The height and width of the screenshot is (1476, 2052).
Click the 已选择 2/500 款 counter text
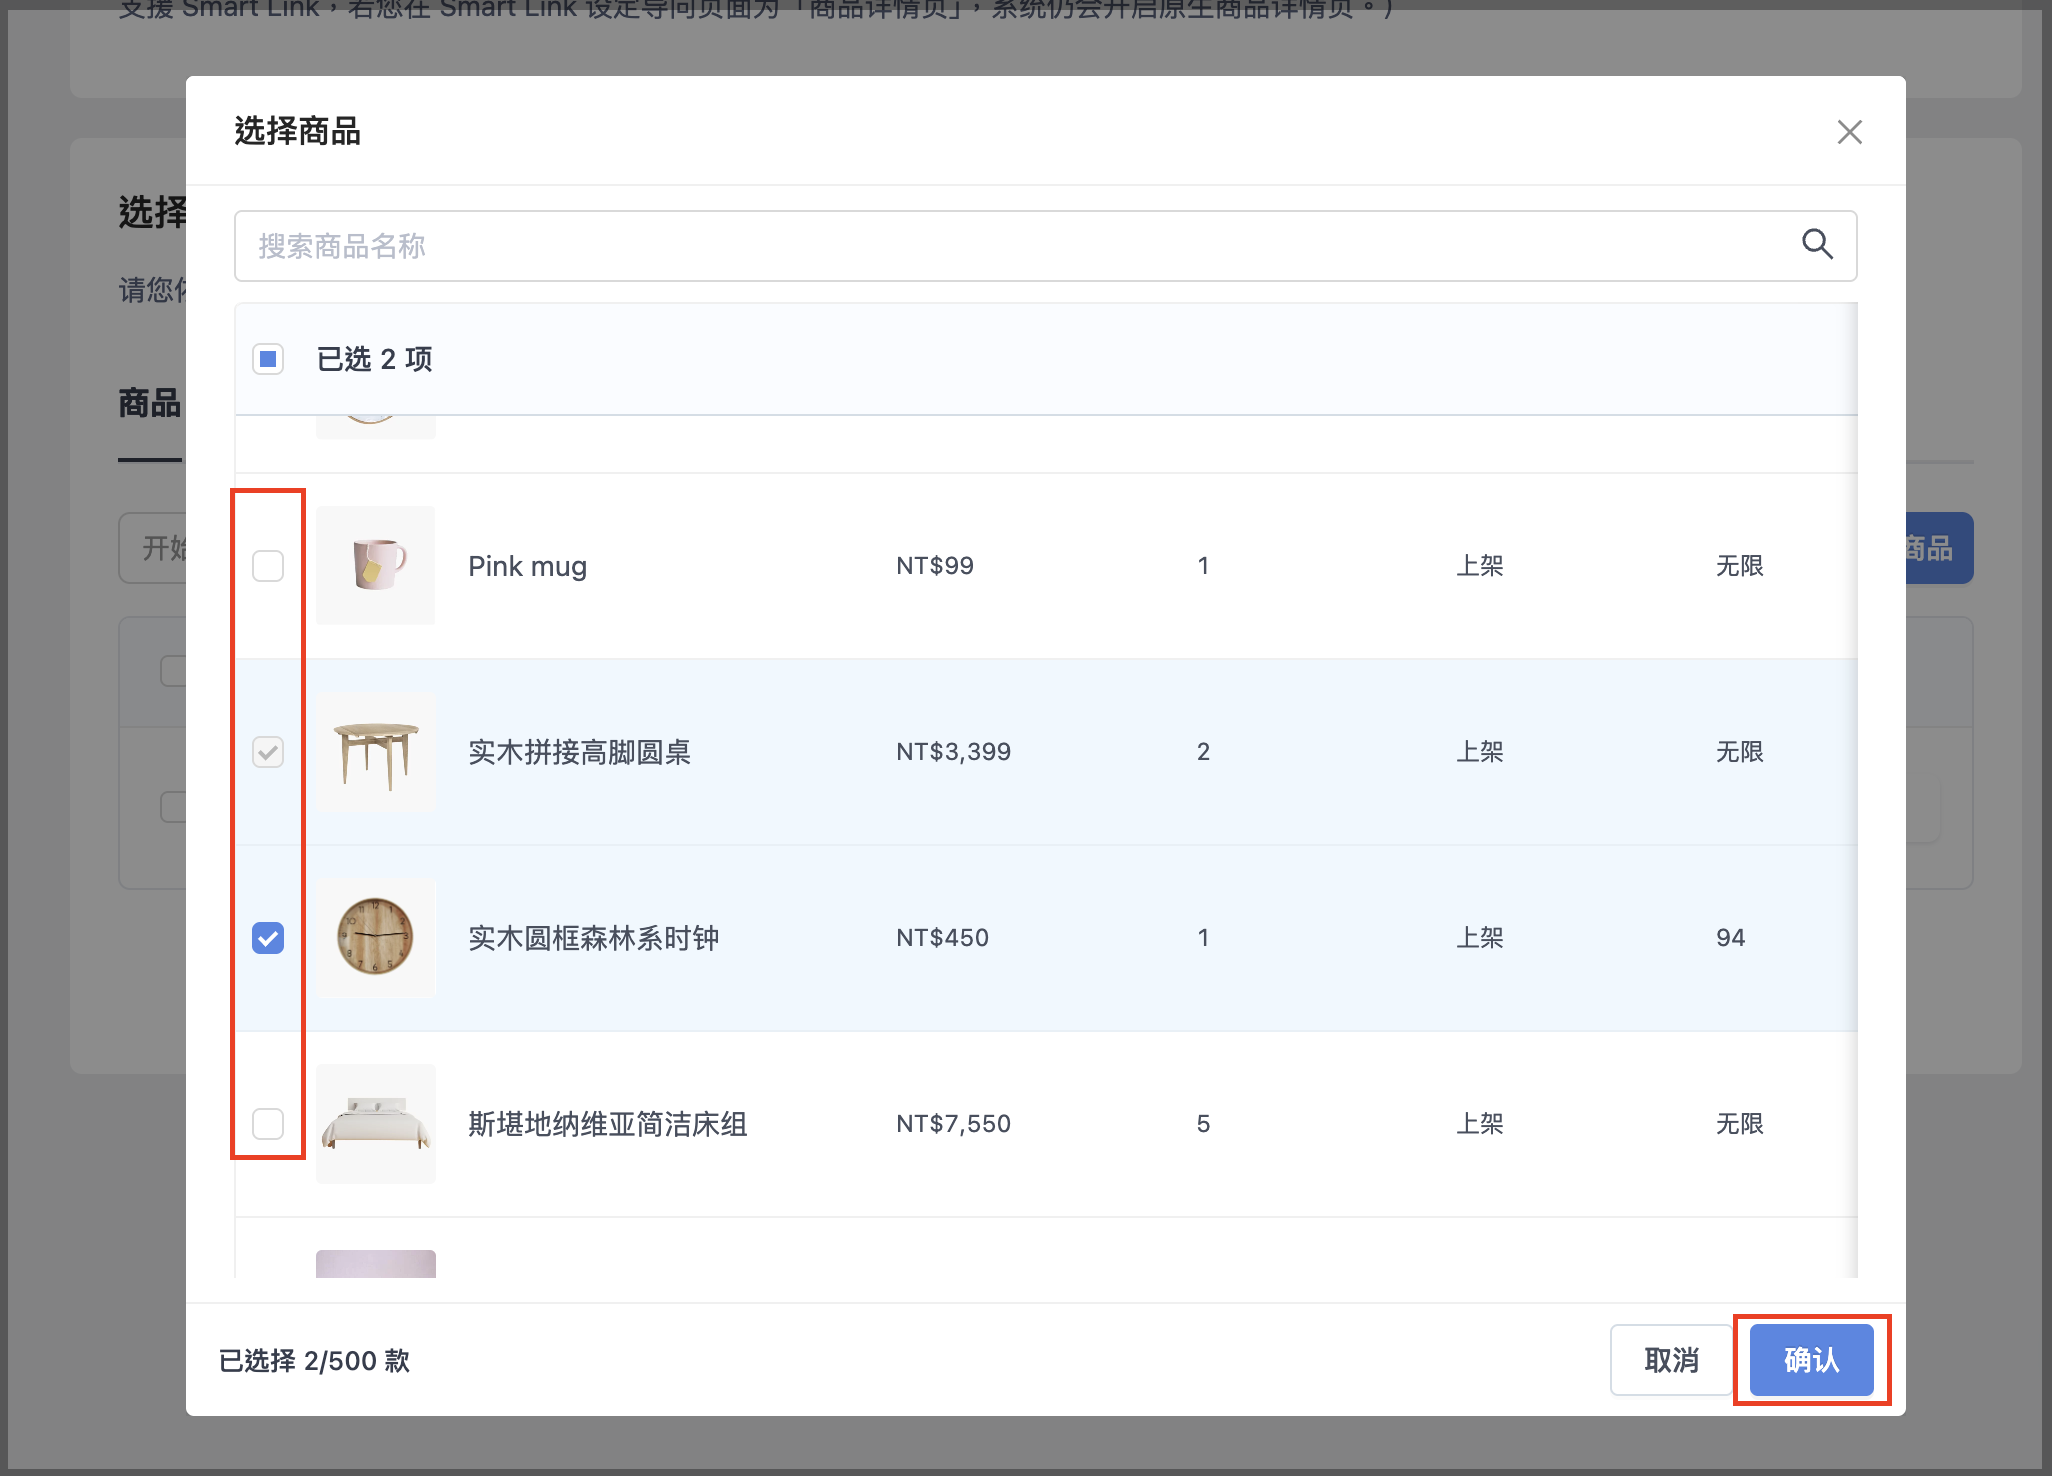tap(314, 1361)
